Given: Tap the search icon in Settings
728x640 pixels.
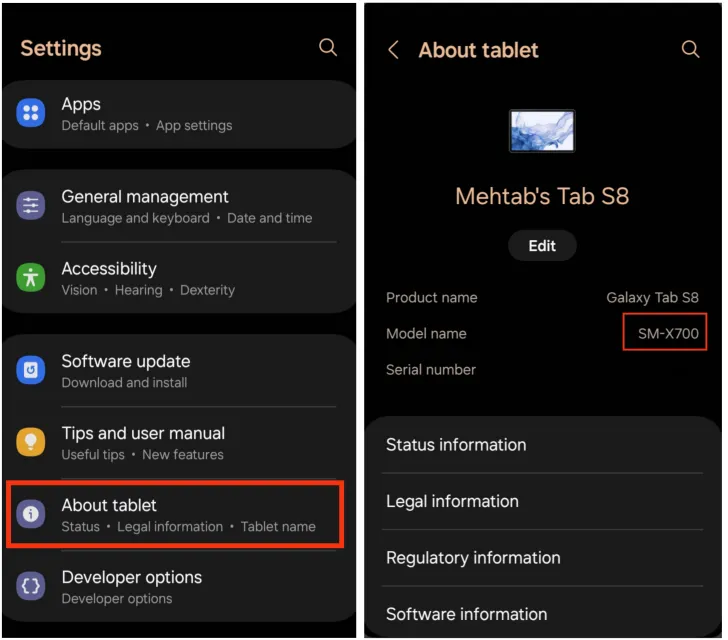Looking at the screenshot, I should 328,47.
